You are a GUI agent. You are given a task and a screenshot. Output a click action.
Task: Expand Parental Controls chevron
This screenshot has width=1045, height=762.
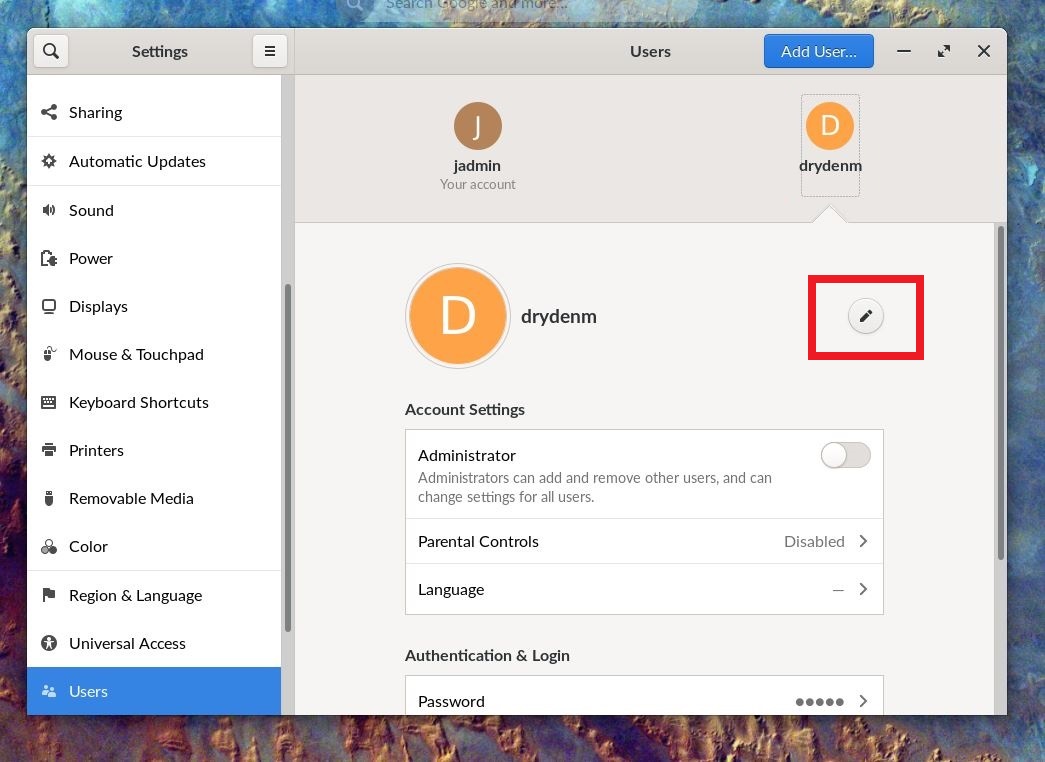[x=863, y=541]
